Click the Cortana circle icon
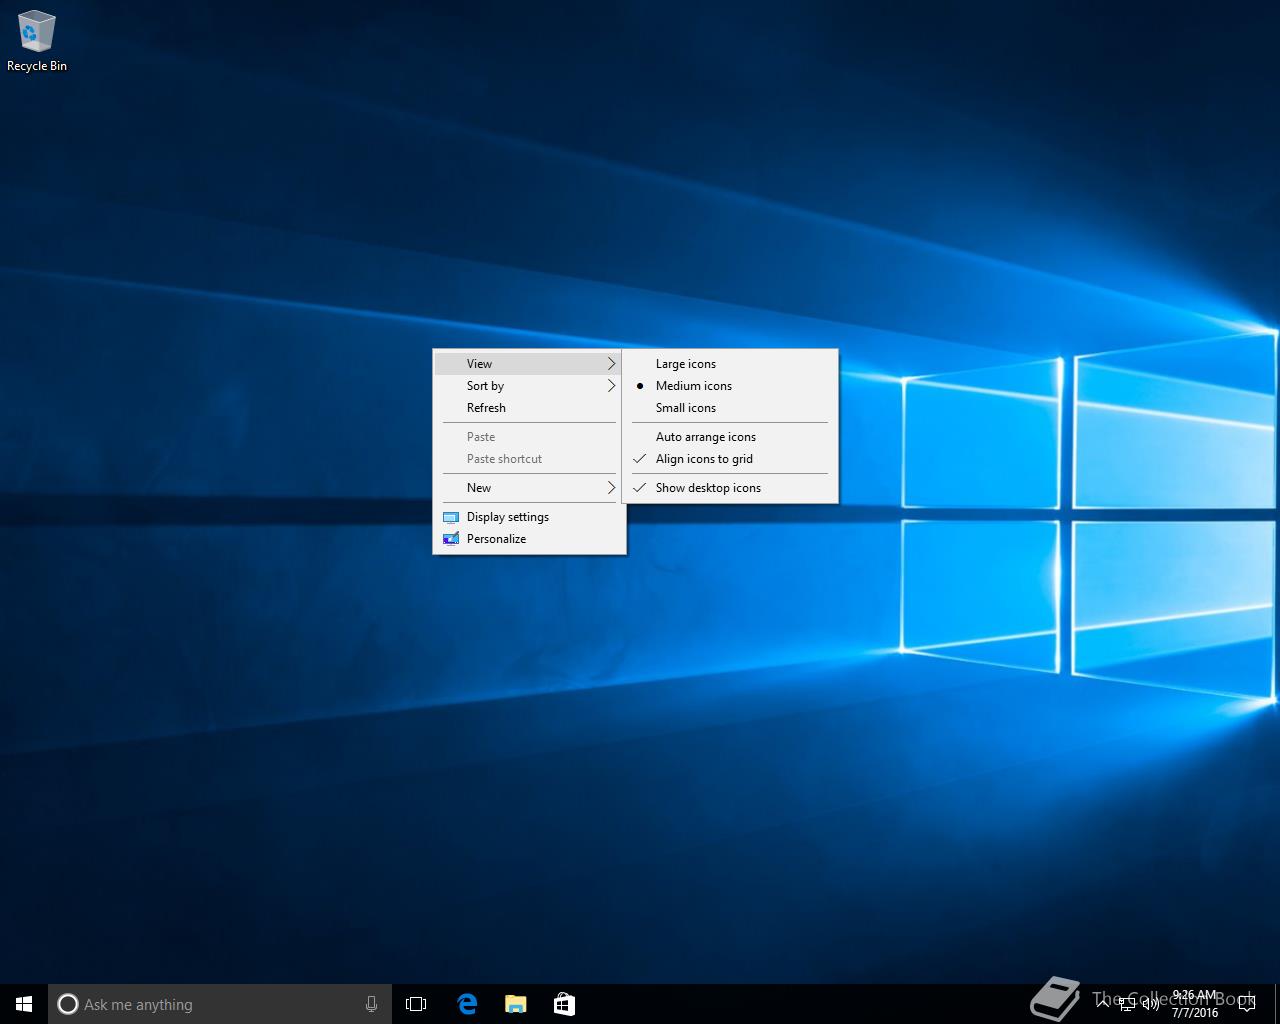The image size is (1280, 1024). click(68, 1004)
